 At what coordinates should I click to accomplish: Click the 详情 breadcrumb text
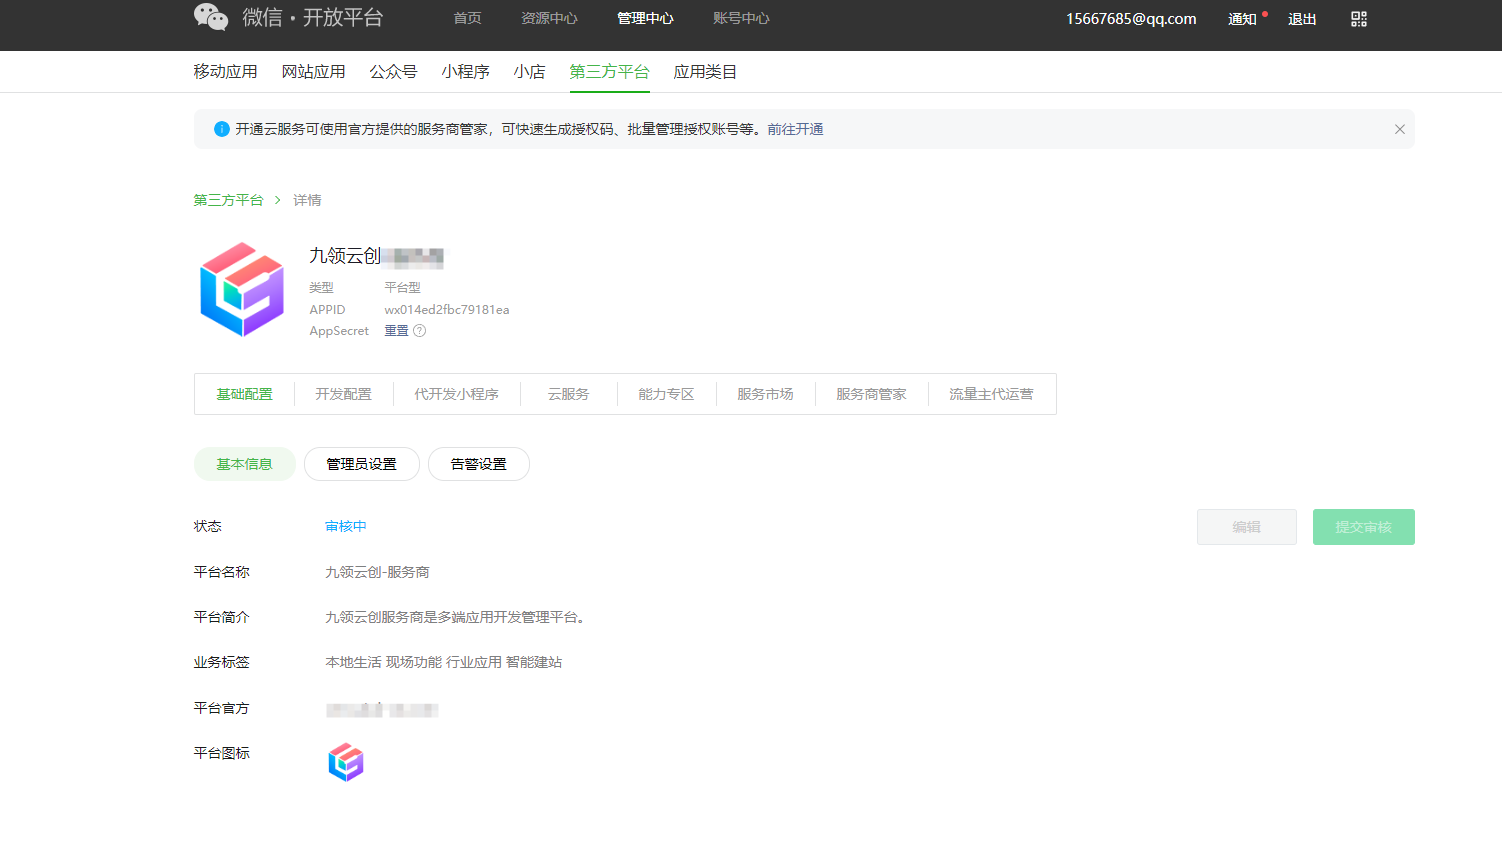(x=307, y=200)
